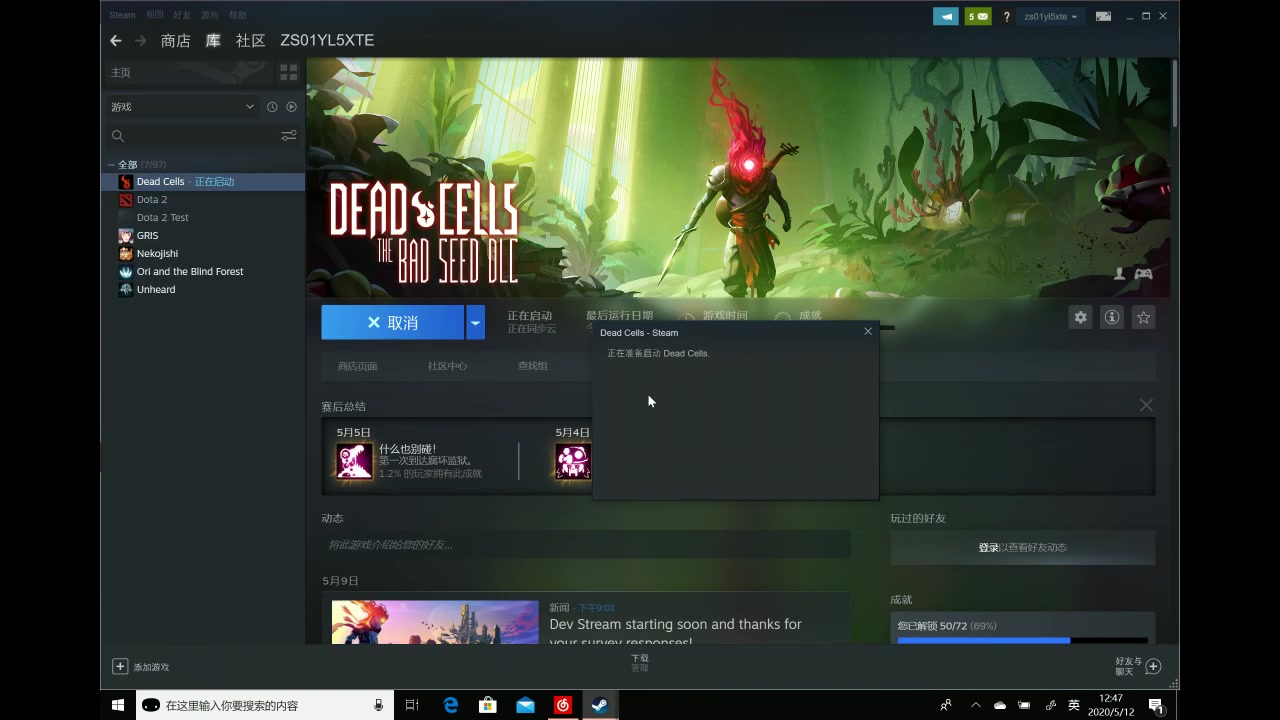This screenshot has width=1280, height=720.
Task: Select Dota 2 in the library list
Action: (x=205, y=200)
